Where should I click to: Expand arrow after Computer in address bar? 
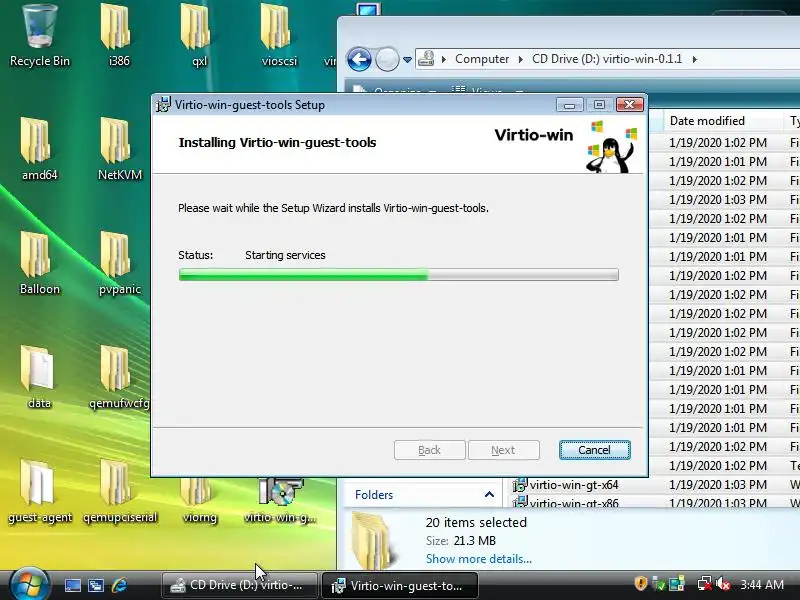(x=520, y=59)
